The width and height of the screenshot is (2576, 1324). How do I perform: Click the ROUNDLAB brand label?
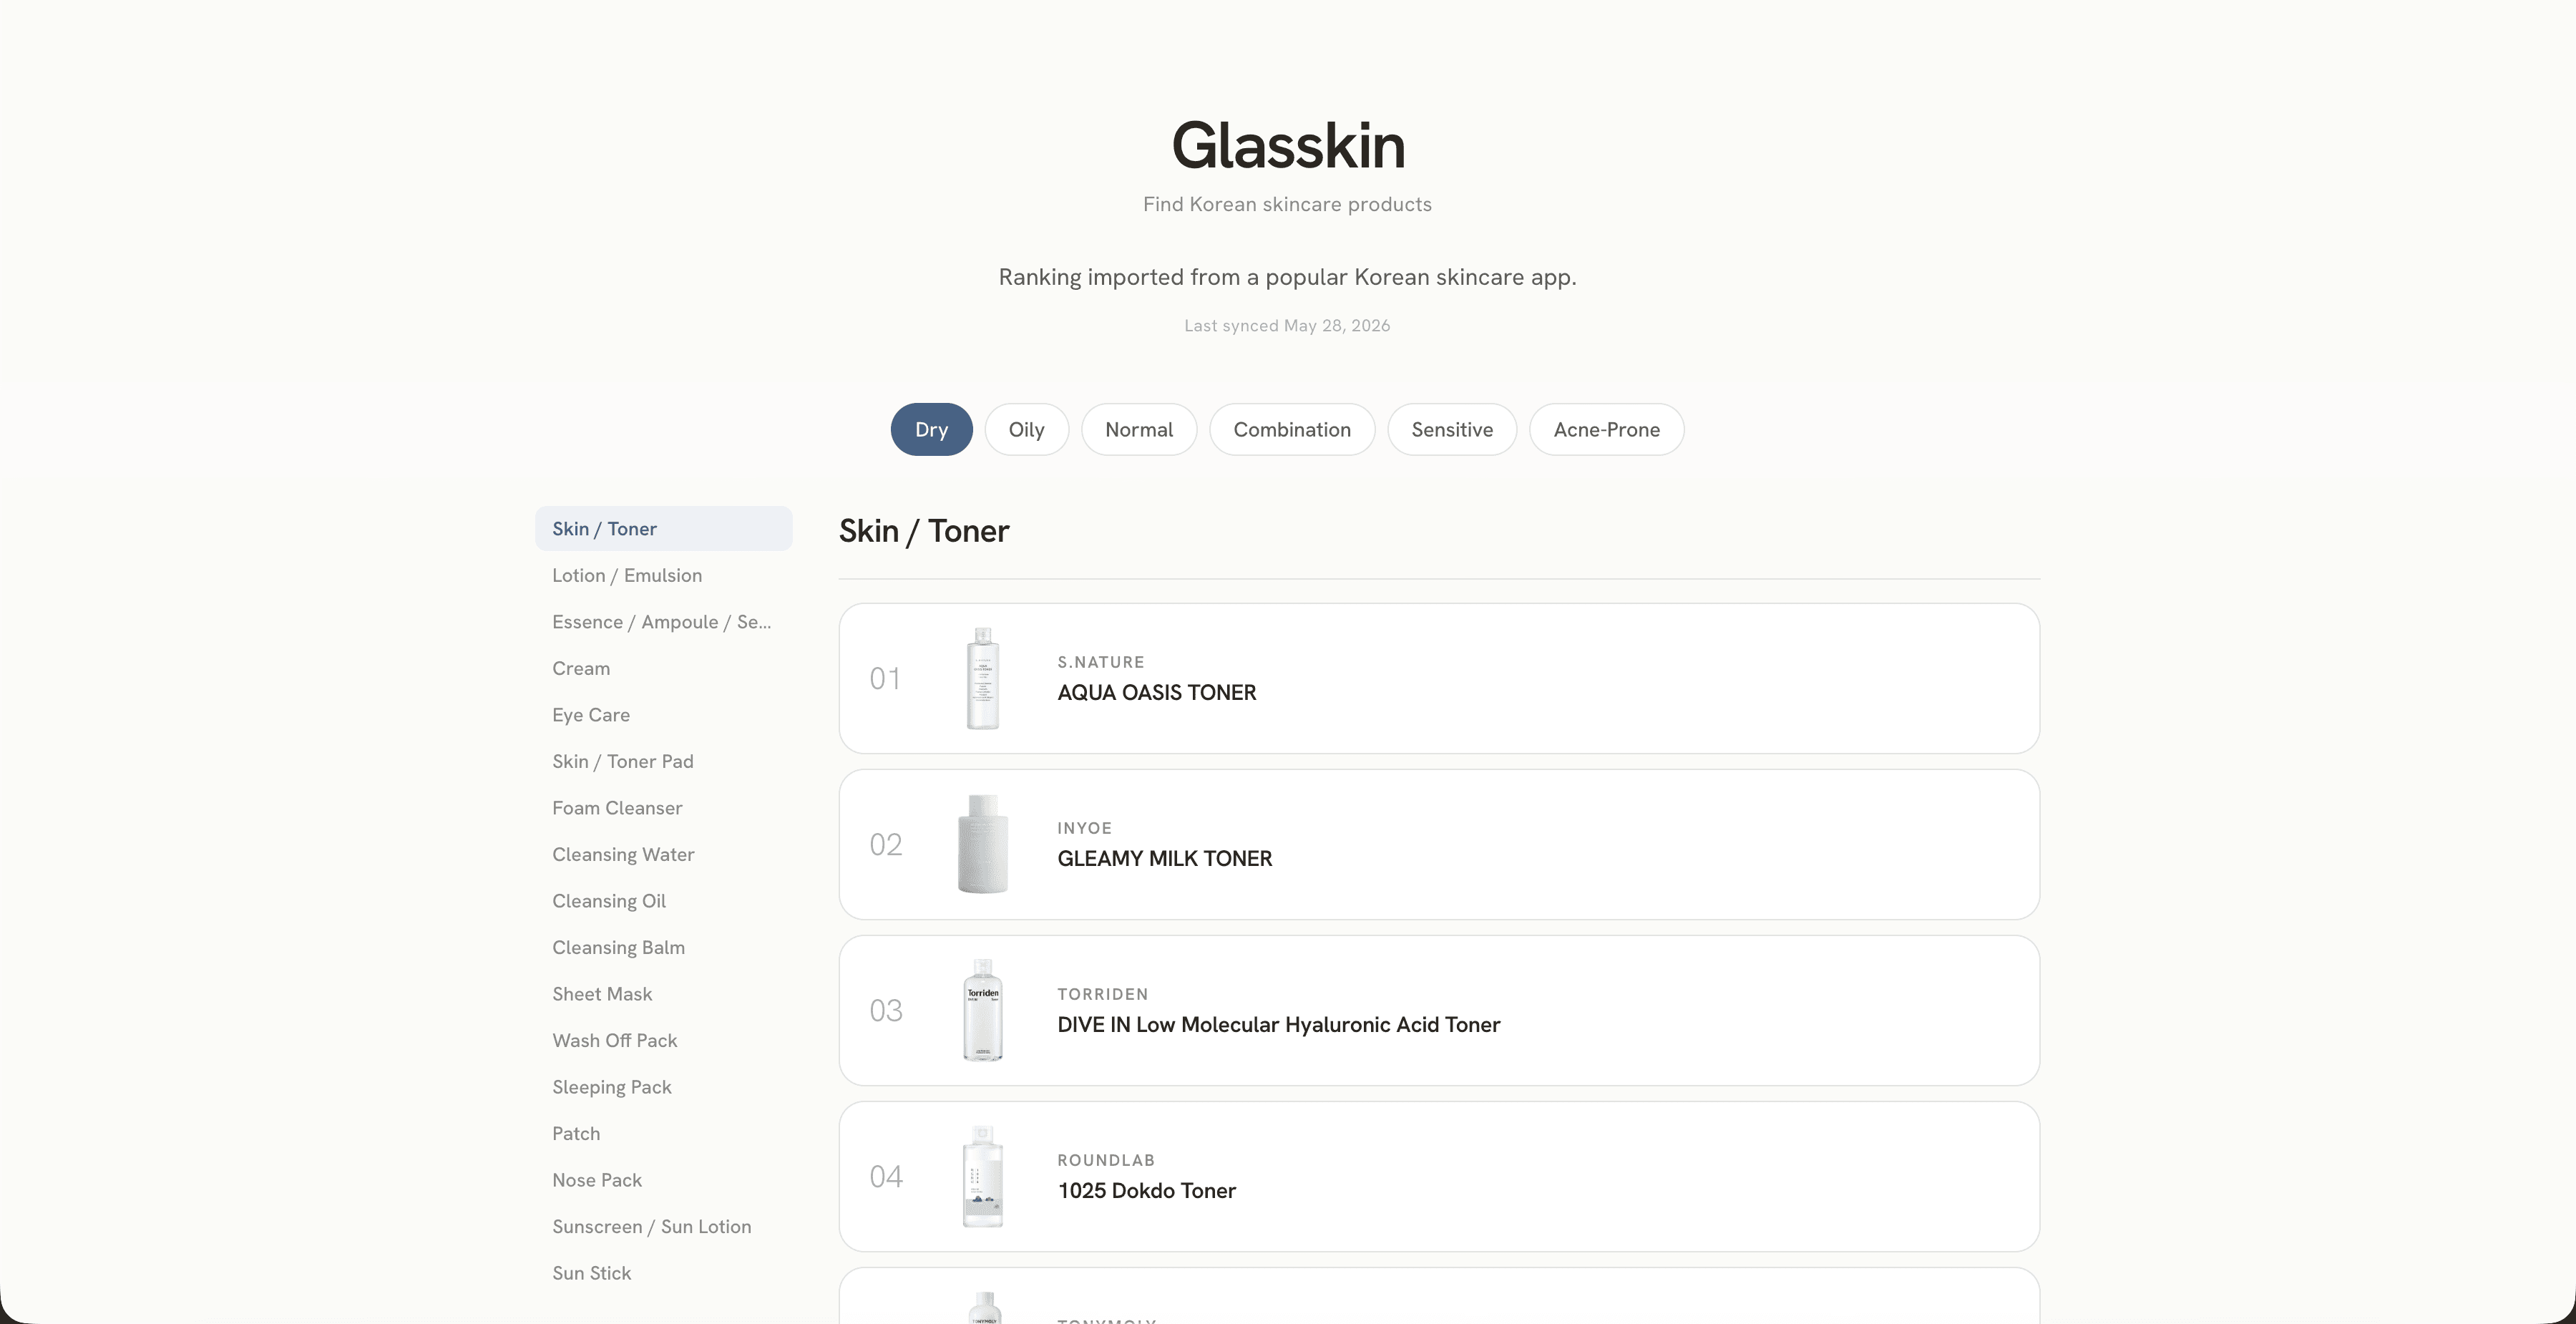(1106, 1160)
